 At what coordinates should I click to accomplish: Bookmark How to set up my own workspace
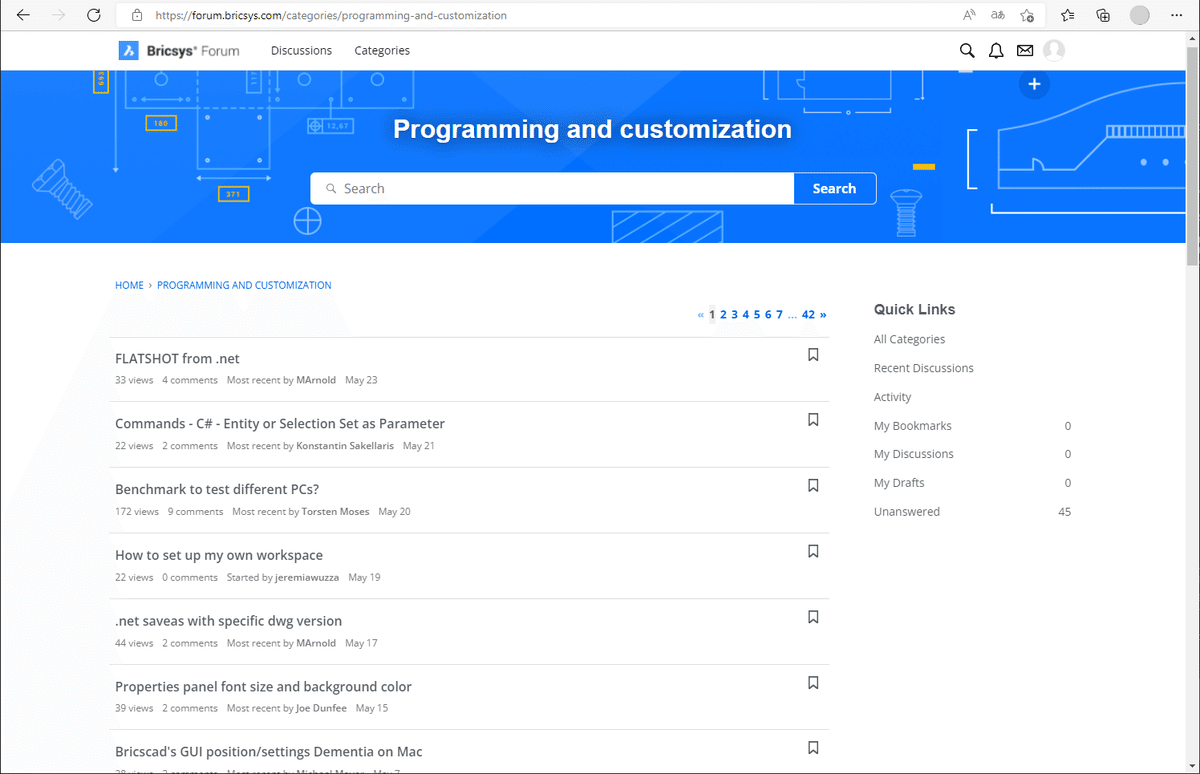pos(813,551)
